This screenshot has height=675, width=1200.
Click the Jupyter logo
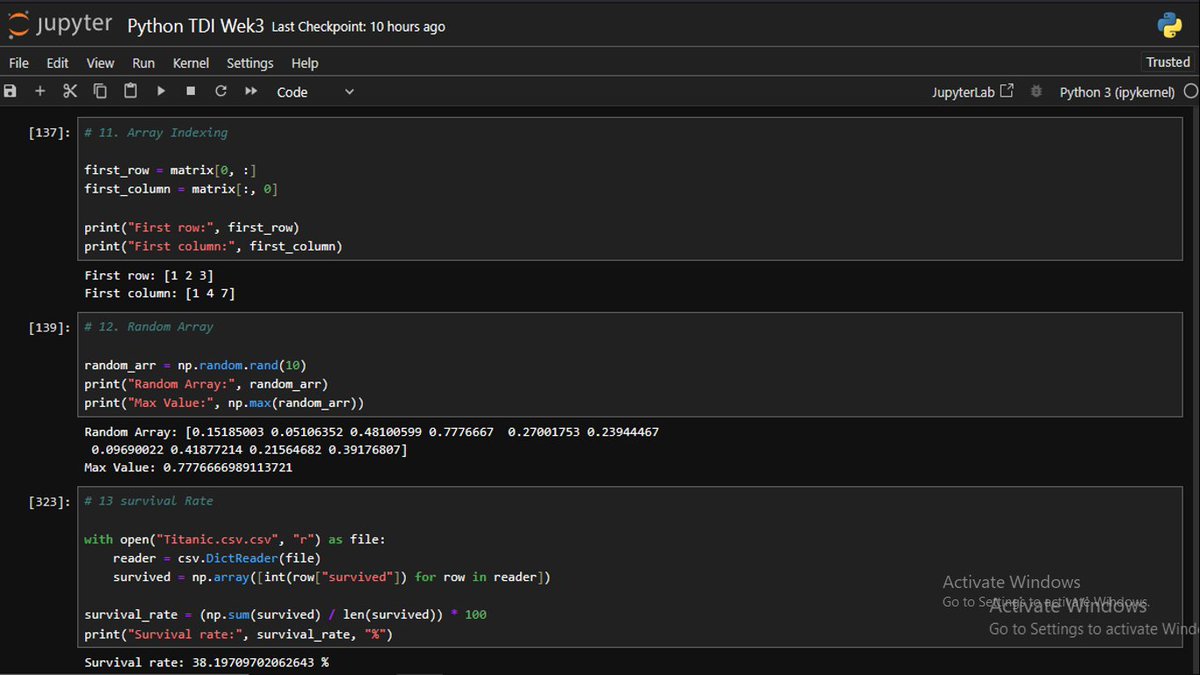click(x=60, y=25)
